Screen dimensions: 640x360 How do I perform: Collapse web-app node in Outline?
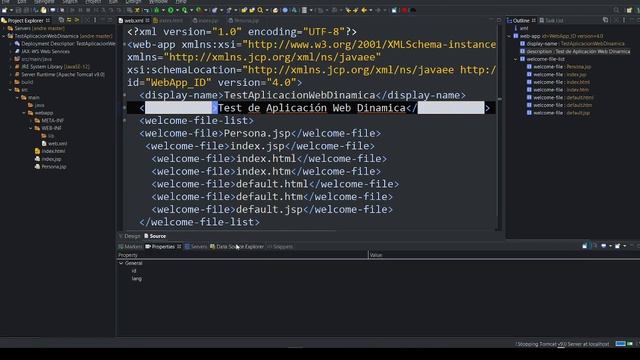click(x=509, y=36)
